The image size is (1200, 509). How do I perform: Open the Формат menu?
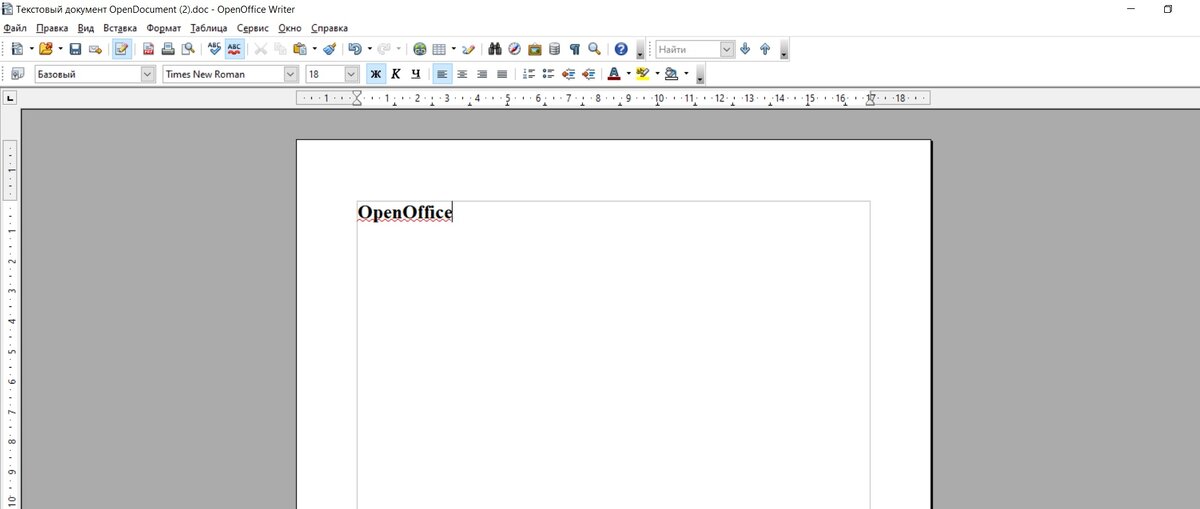pyautogui.click(x=164, y=28)
